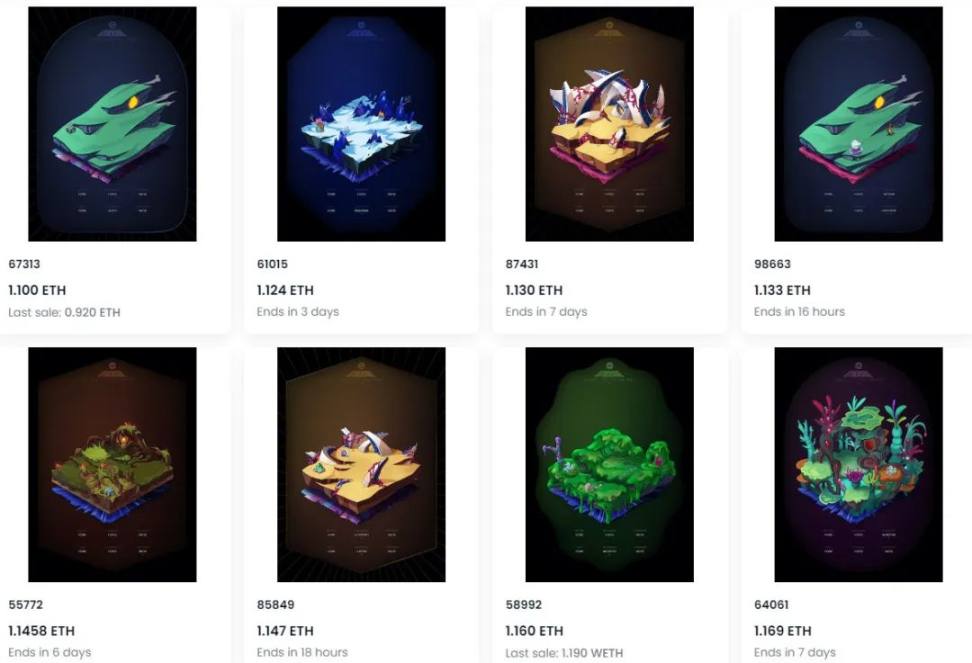
Task: Click the item title 61015
Action: [272, 264]
